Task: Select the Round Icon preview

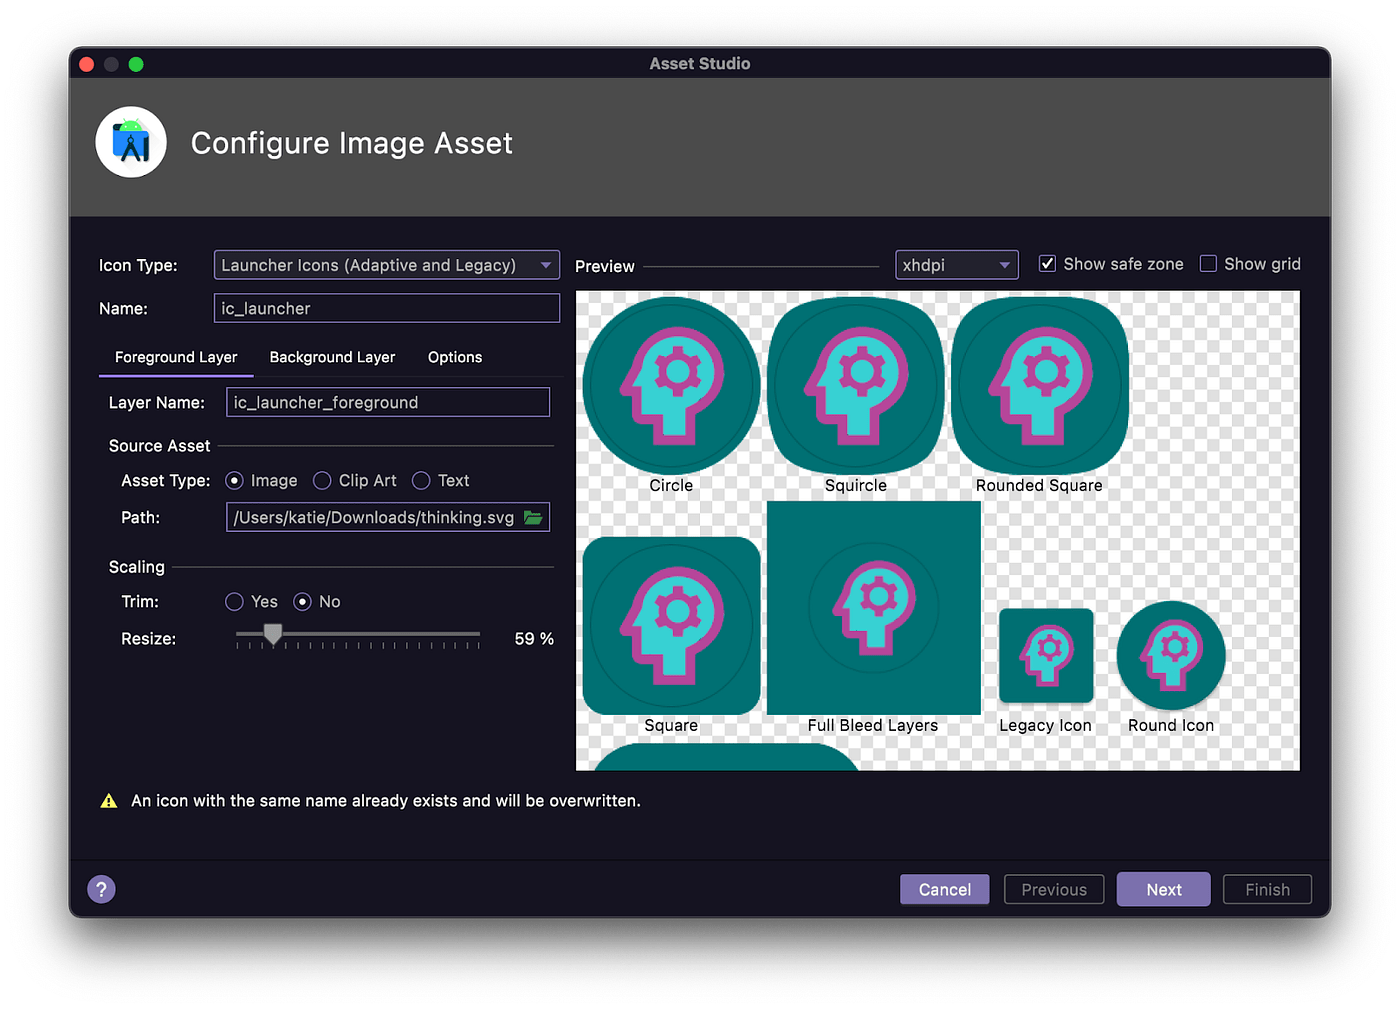Action: click(x=1170, y=655)
